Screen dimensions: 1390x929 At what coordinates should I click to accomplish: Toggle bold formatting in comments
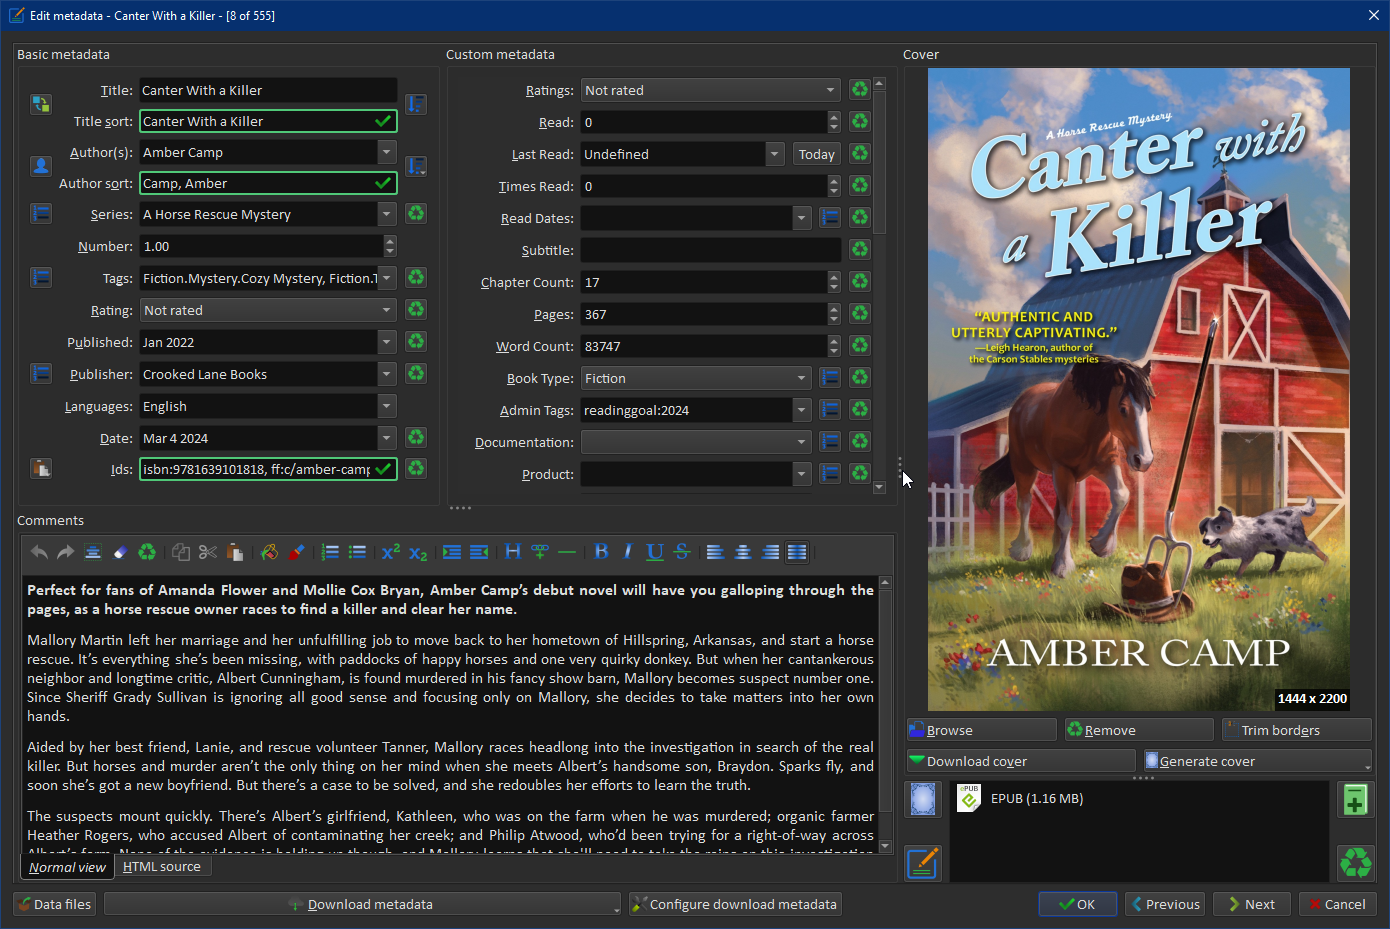click(601, 552)
